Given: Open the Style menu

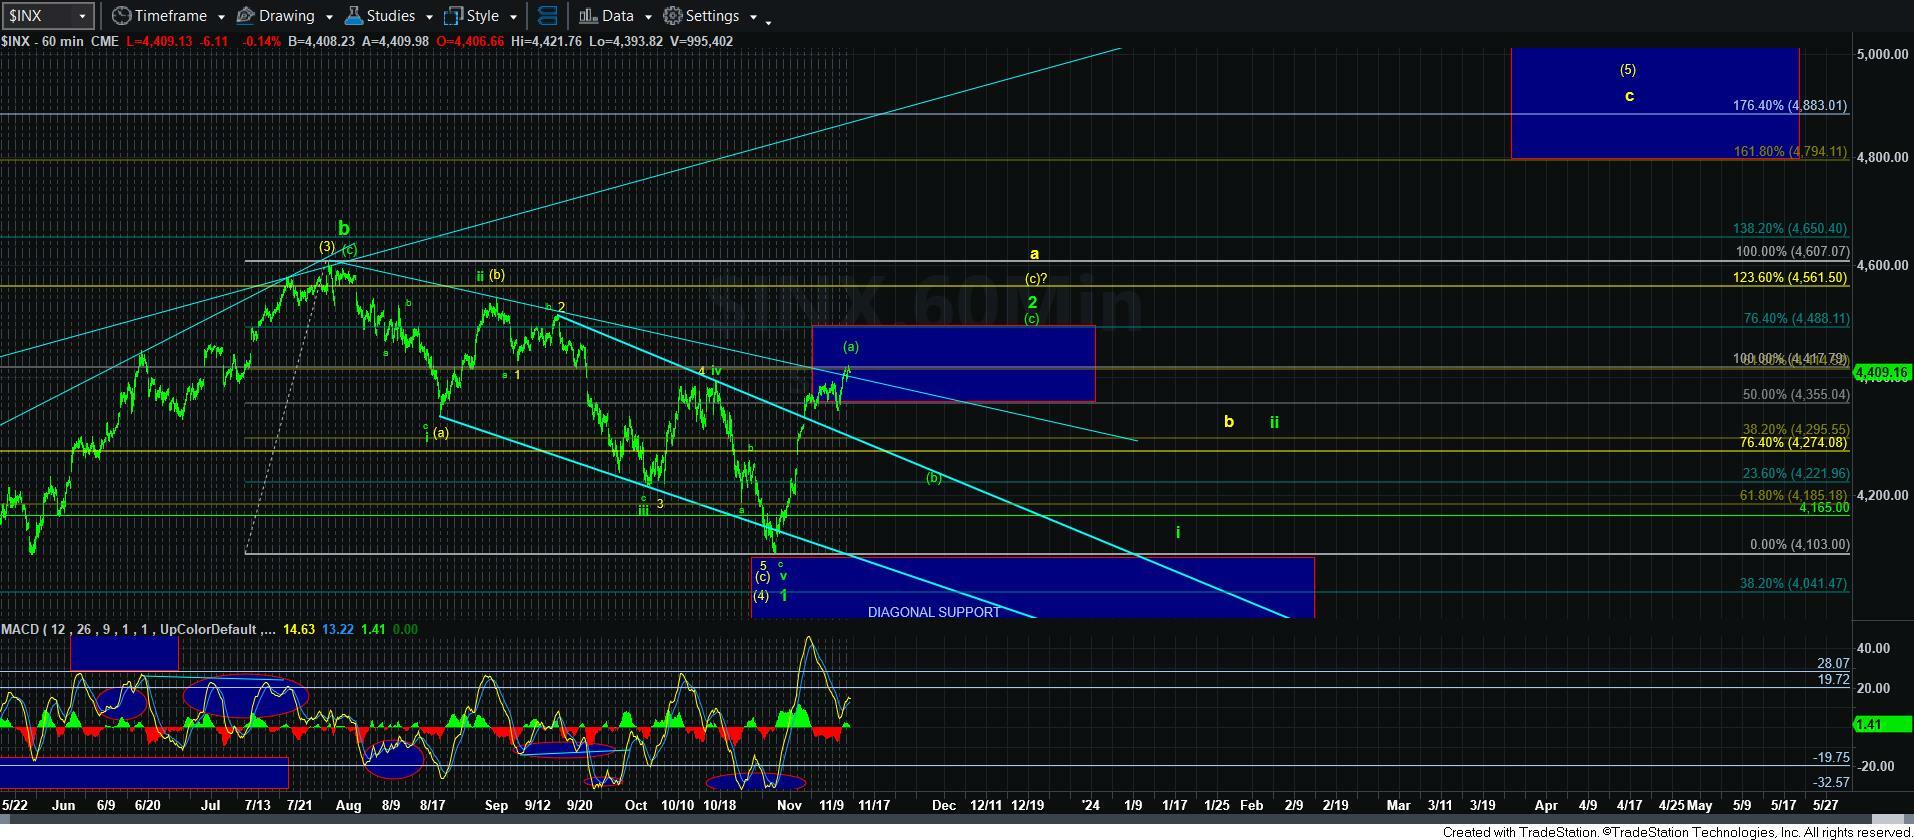Looking at the screenshot, I should pos(483,16).
